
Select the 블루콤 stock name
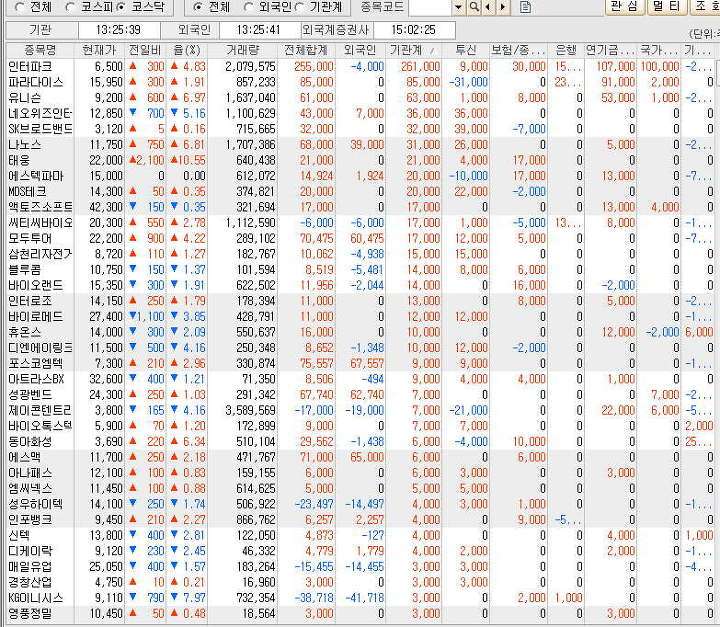pos(25,270)
